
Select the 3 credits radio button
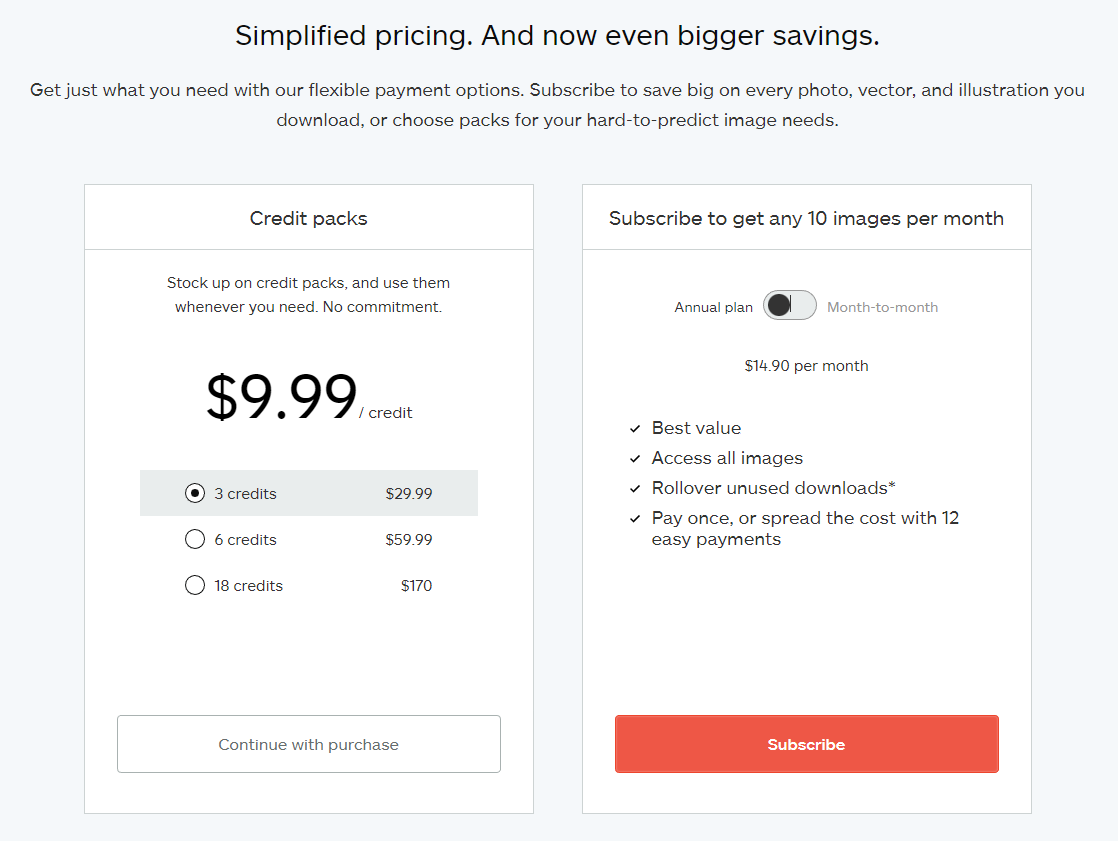pyautogui.click(x=195, y=493)
